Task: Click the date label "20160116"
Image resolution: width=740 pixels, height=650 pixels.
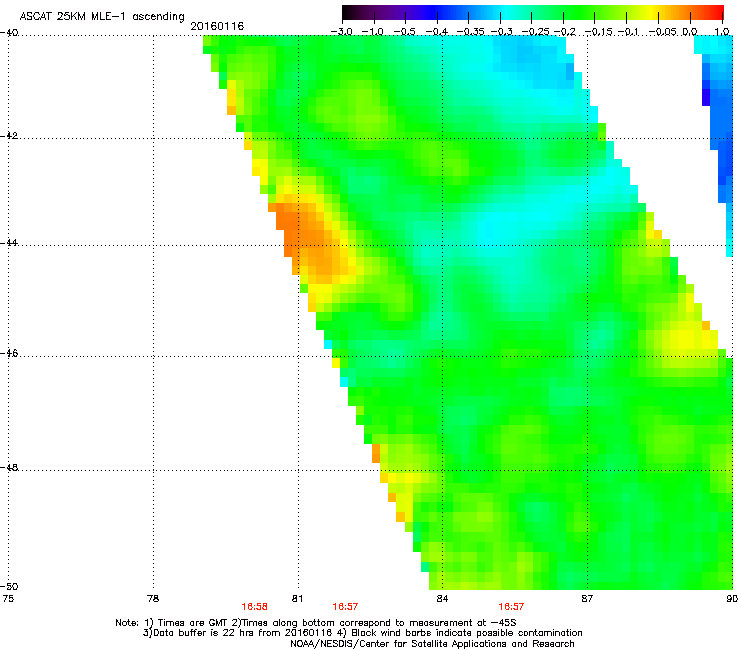Action: click(x=217, y=26)
